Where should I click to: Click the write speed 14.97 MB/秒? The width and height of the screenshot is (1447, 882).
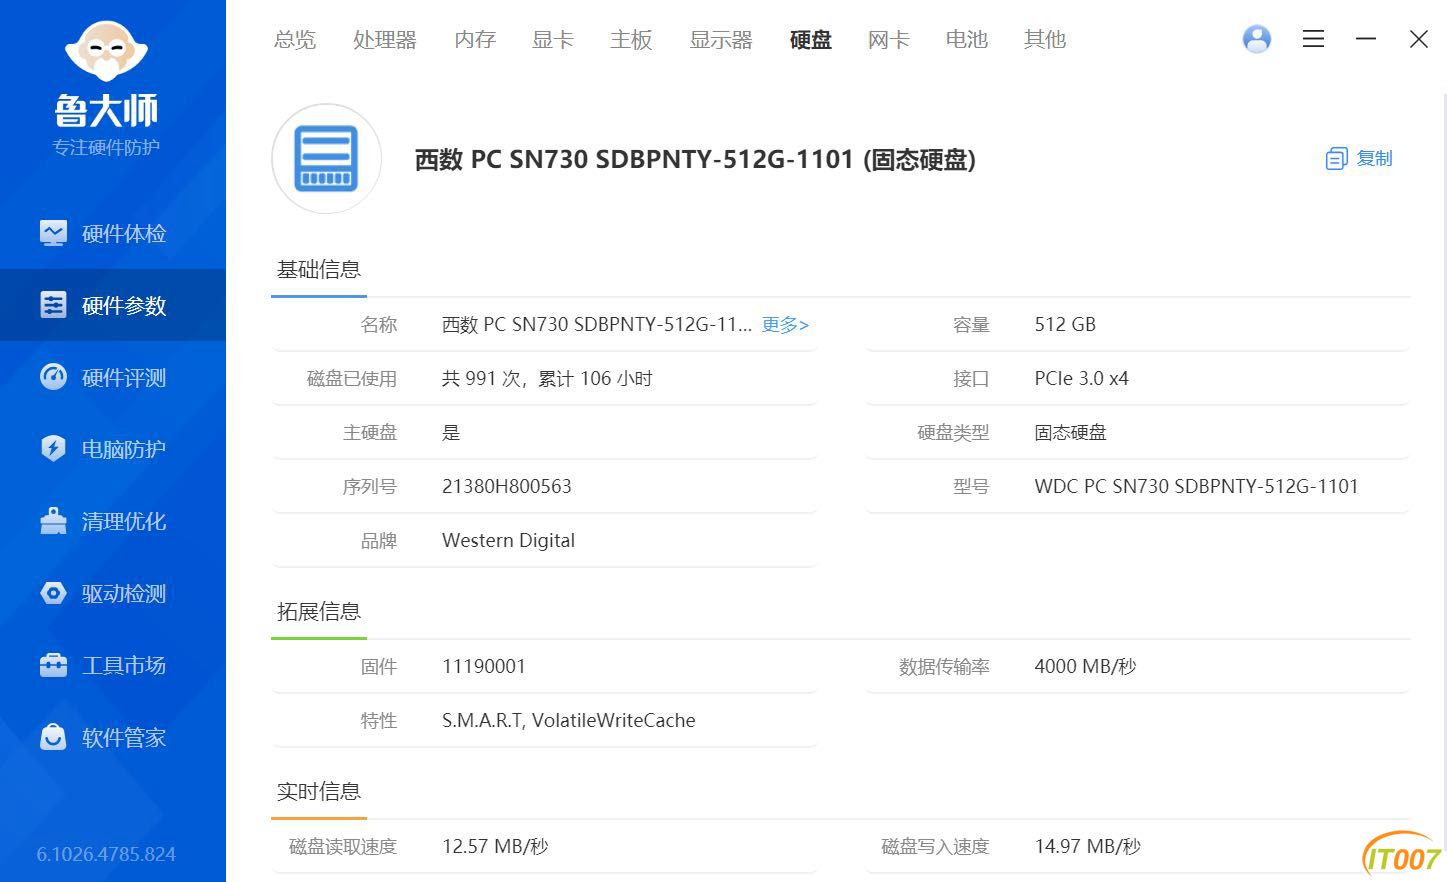[x=1088, y=847]
